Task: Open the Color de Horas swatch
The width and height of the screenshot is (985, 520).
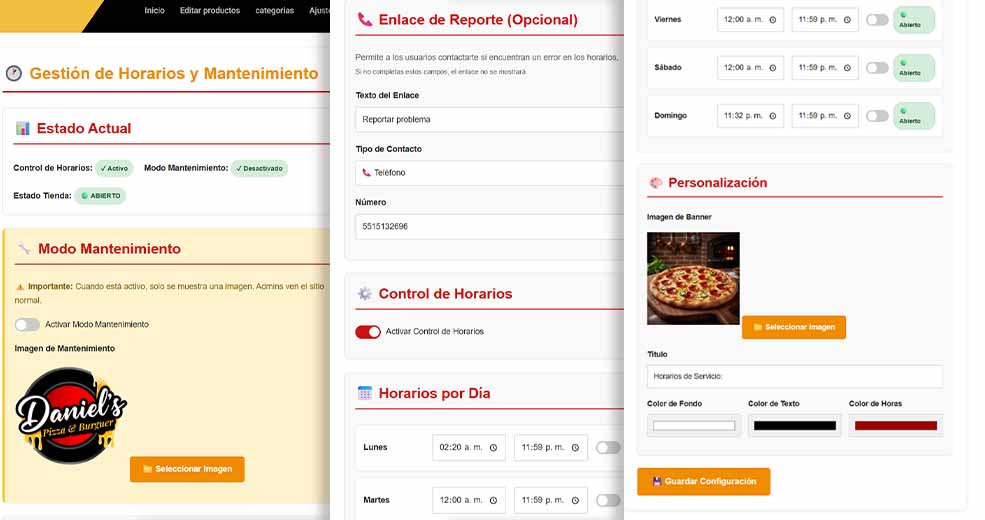Action: coord(895,426)
